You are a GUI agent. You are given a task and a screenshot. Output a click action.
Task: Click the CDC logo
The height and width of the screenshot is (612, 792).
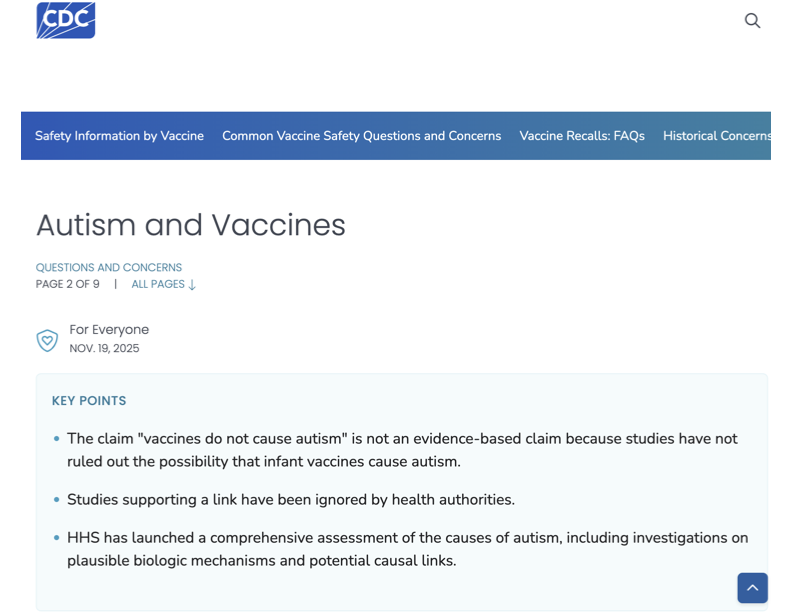click(x=66, y=20)
